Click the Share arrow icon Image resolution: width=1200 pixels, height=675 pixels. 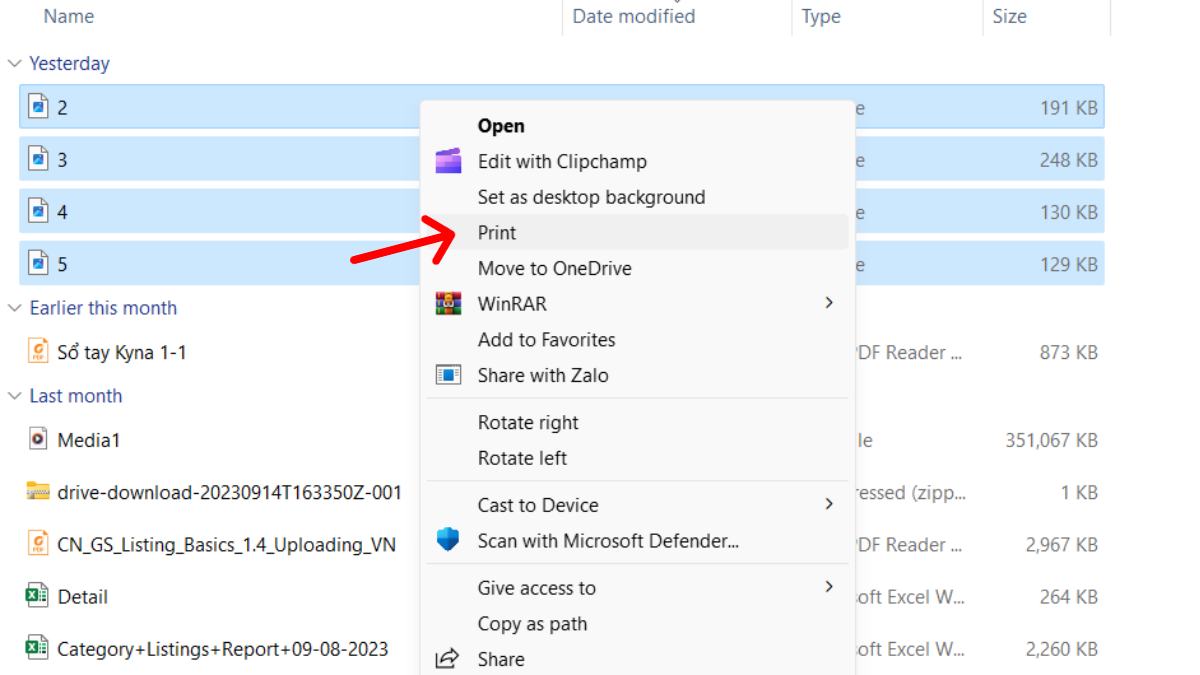point(449,659)
